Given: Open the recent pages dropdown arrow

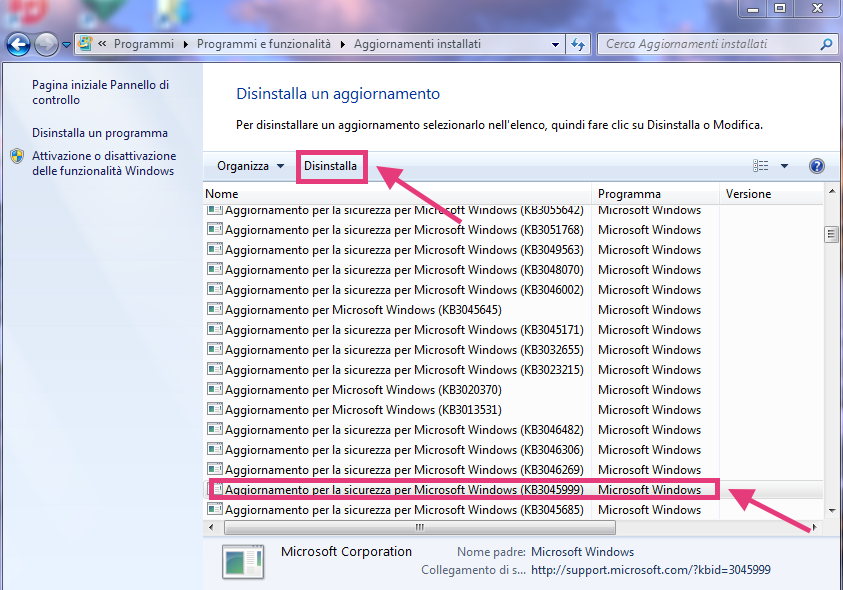Looking at the screenshot, I should tap(66, 45).
